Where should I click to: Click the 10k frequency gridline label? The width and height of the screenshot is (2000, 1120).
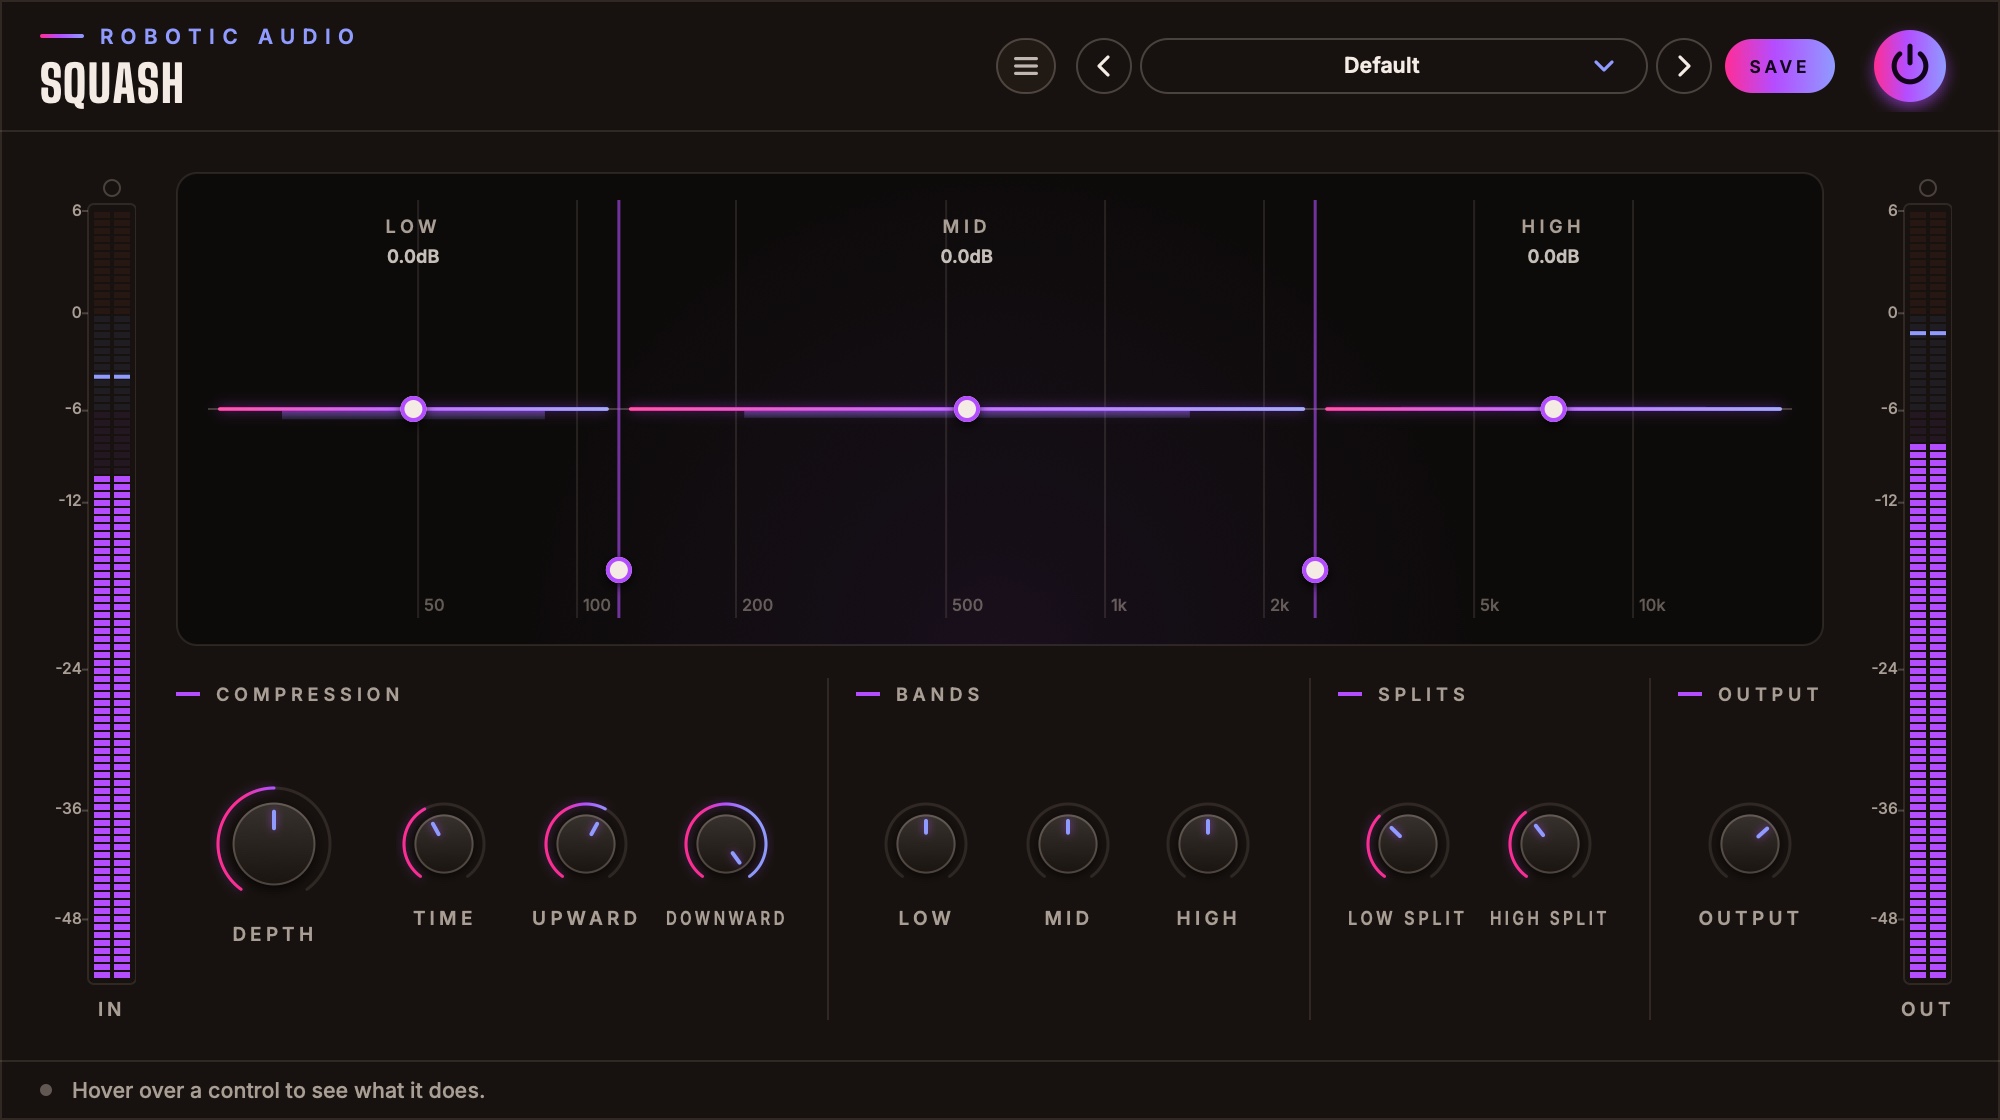tap(1652, 605)
